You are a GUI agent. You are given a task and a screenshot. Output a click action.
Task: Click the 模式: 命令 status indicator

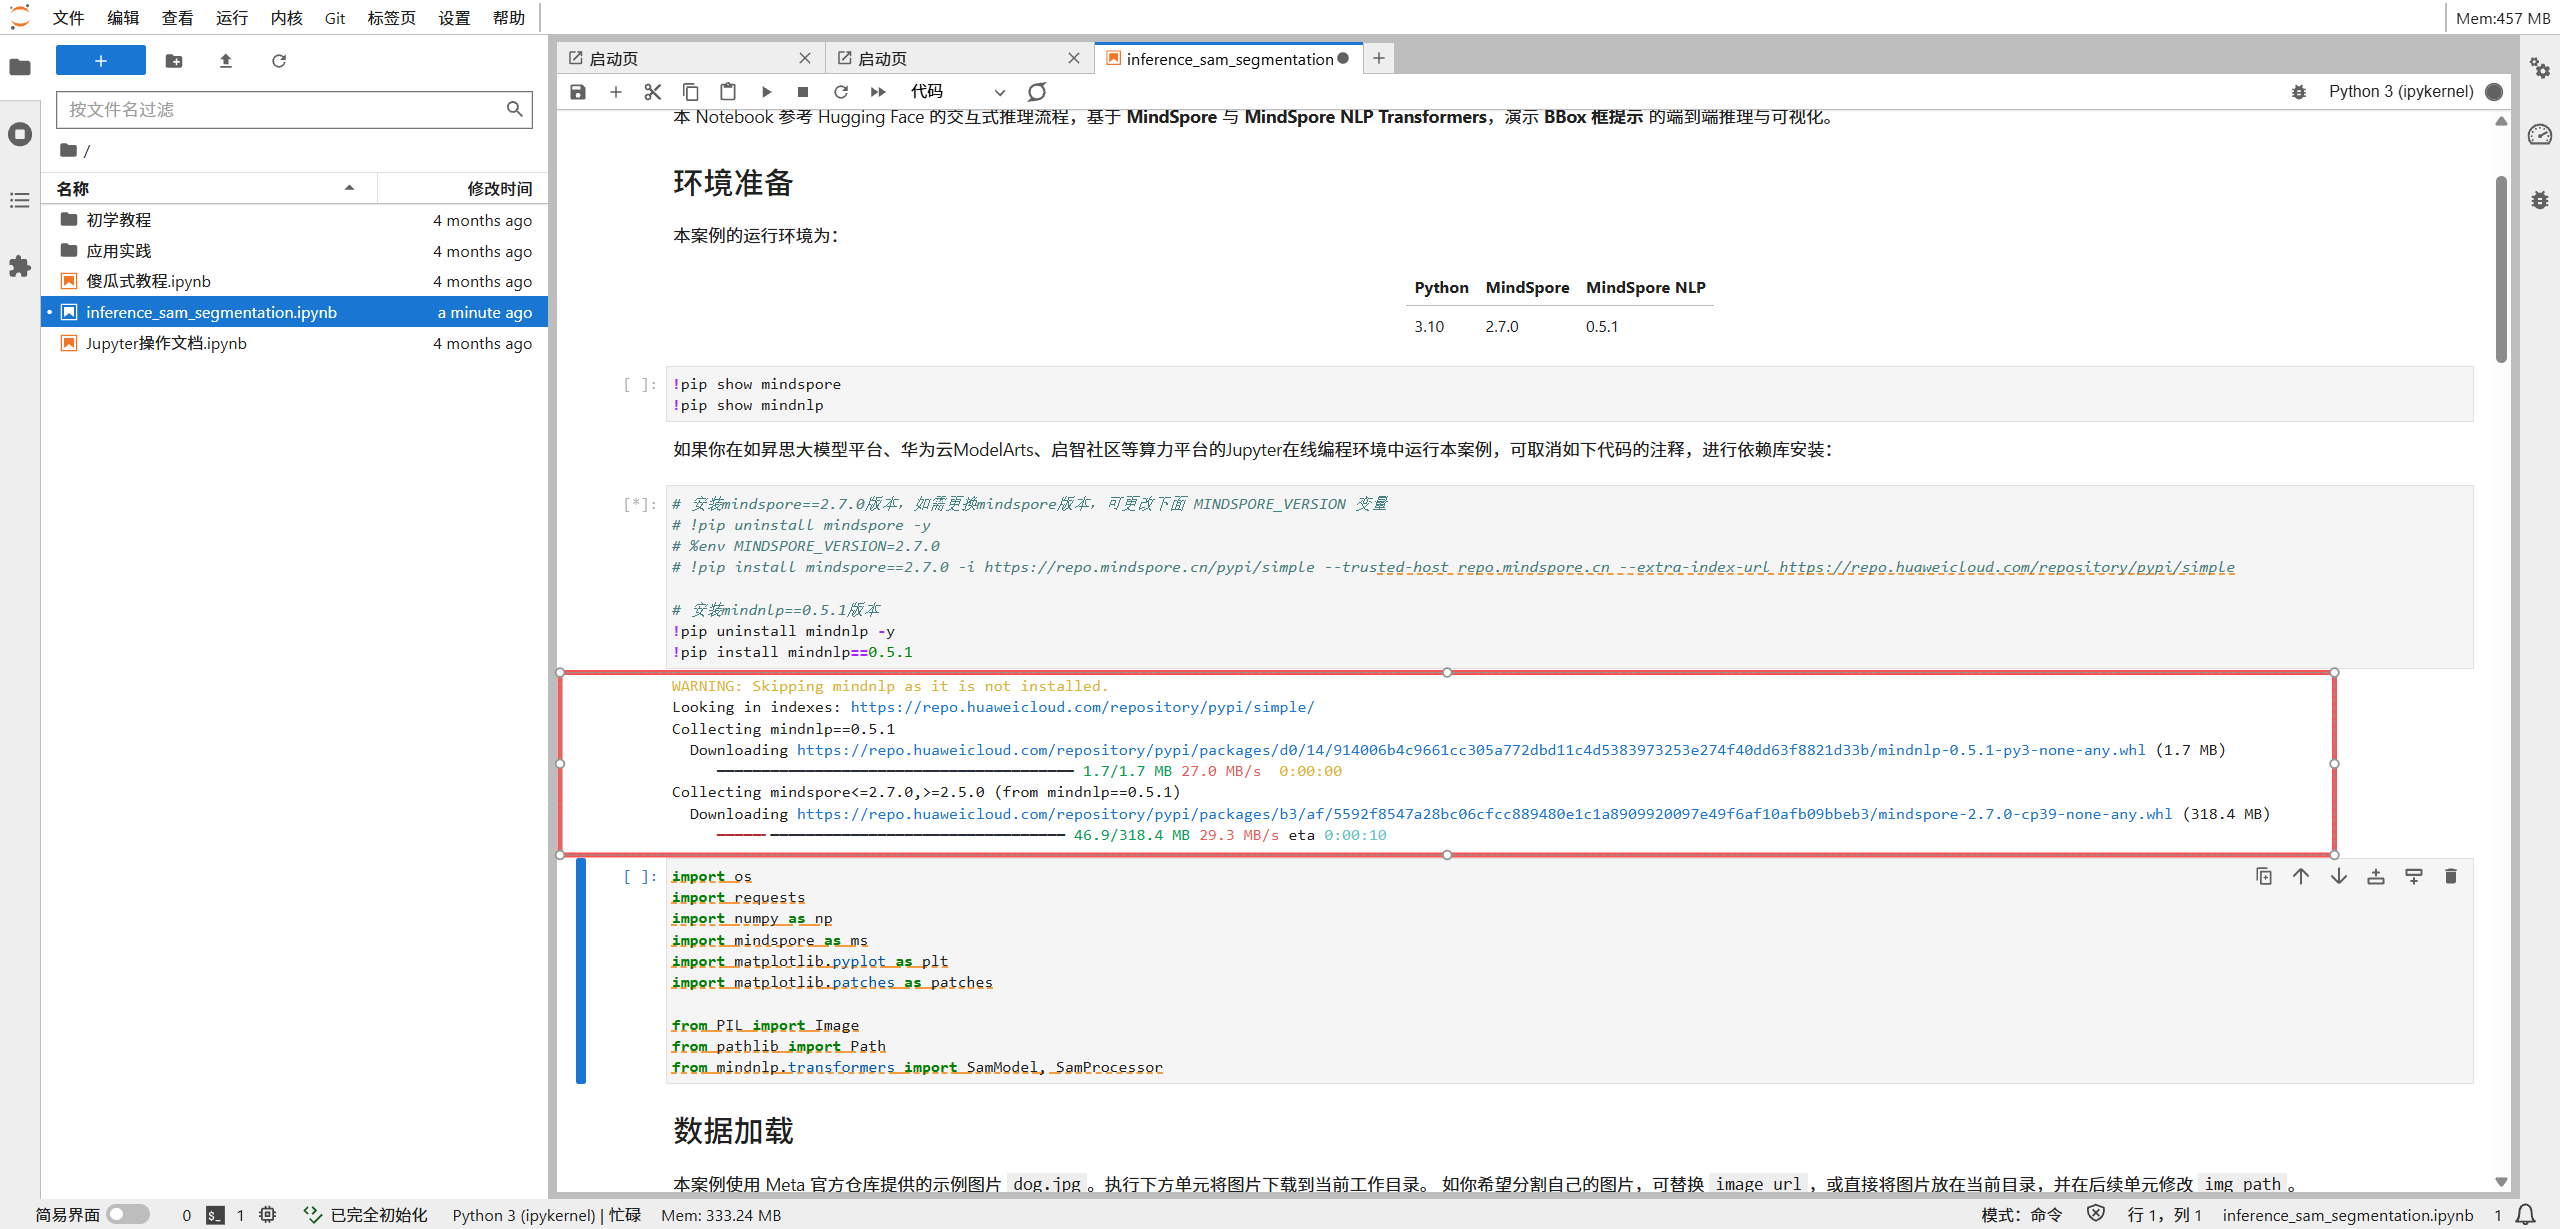pos(2021,1215)
